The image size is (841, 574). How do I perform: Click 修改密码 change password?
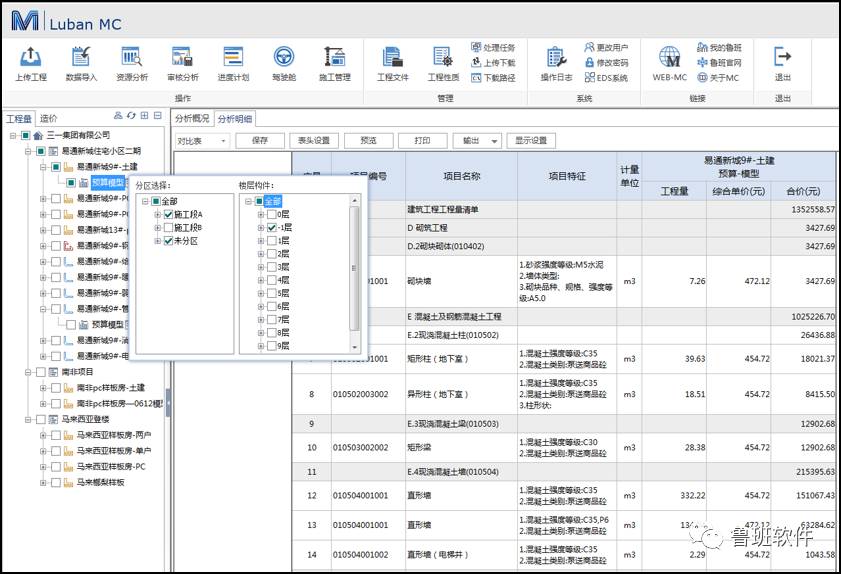(x=606, y=63)
